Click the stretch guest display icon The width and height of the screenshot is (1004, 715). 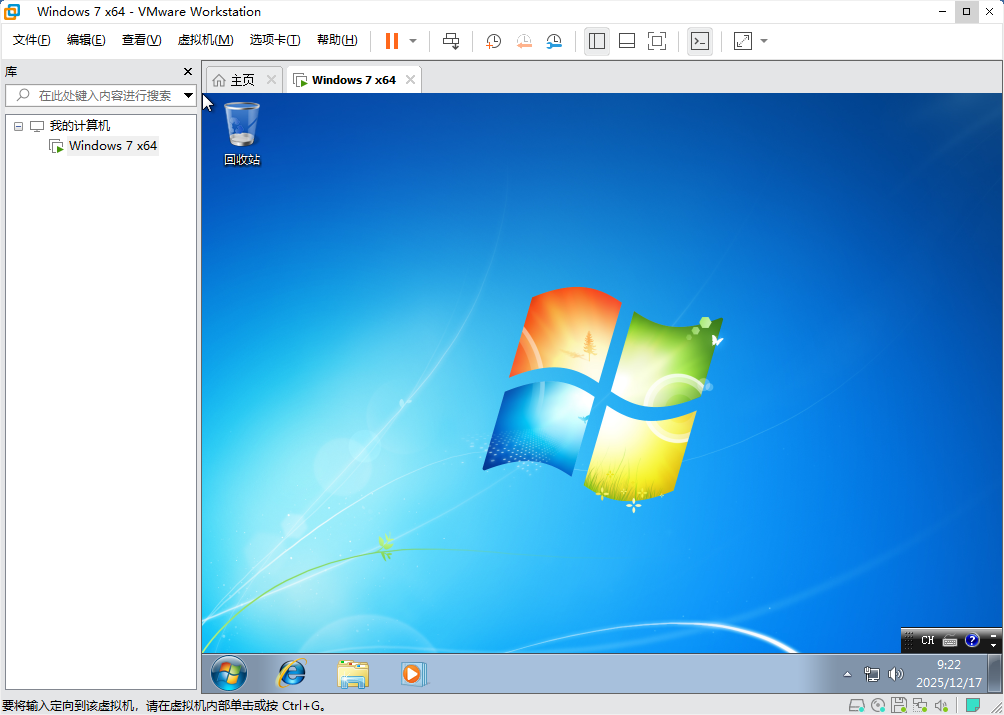743,41
